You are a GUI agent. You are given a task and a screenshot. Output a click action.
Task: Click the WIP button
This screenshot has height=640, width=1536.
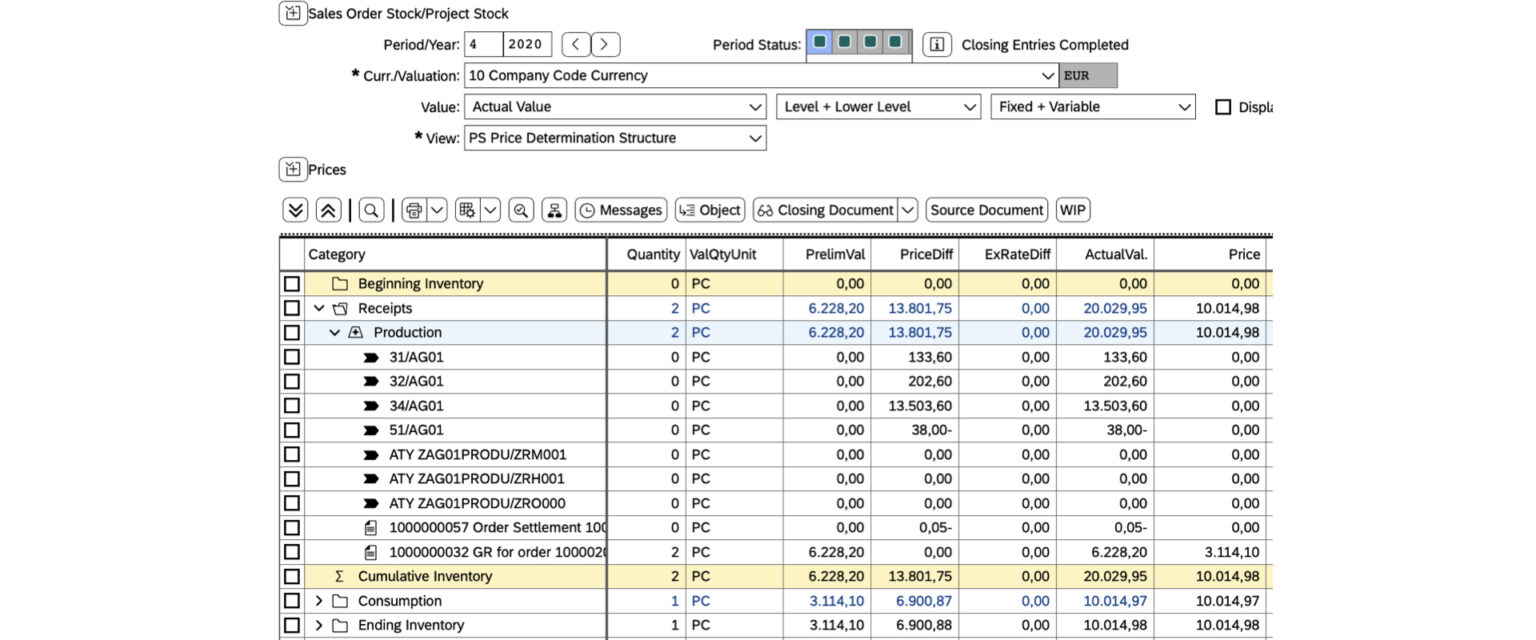[1072, 210]
